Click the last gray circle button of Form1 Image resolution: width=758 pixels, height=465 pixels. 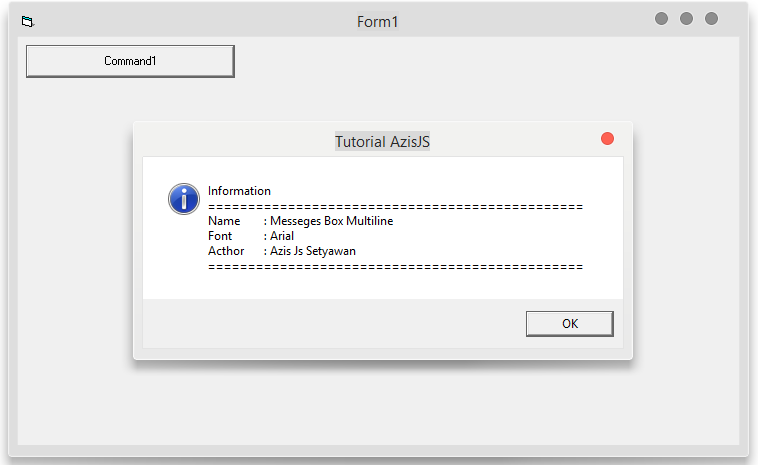pyautogui.click(x=712, y=18)
